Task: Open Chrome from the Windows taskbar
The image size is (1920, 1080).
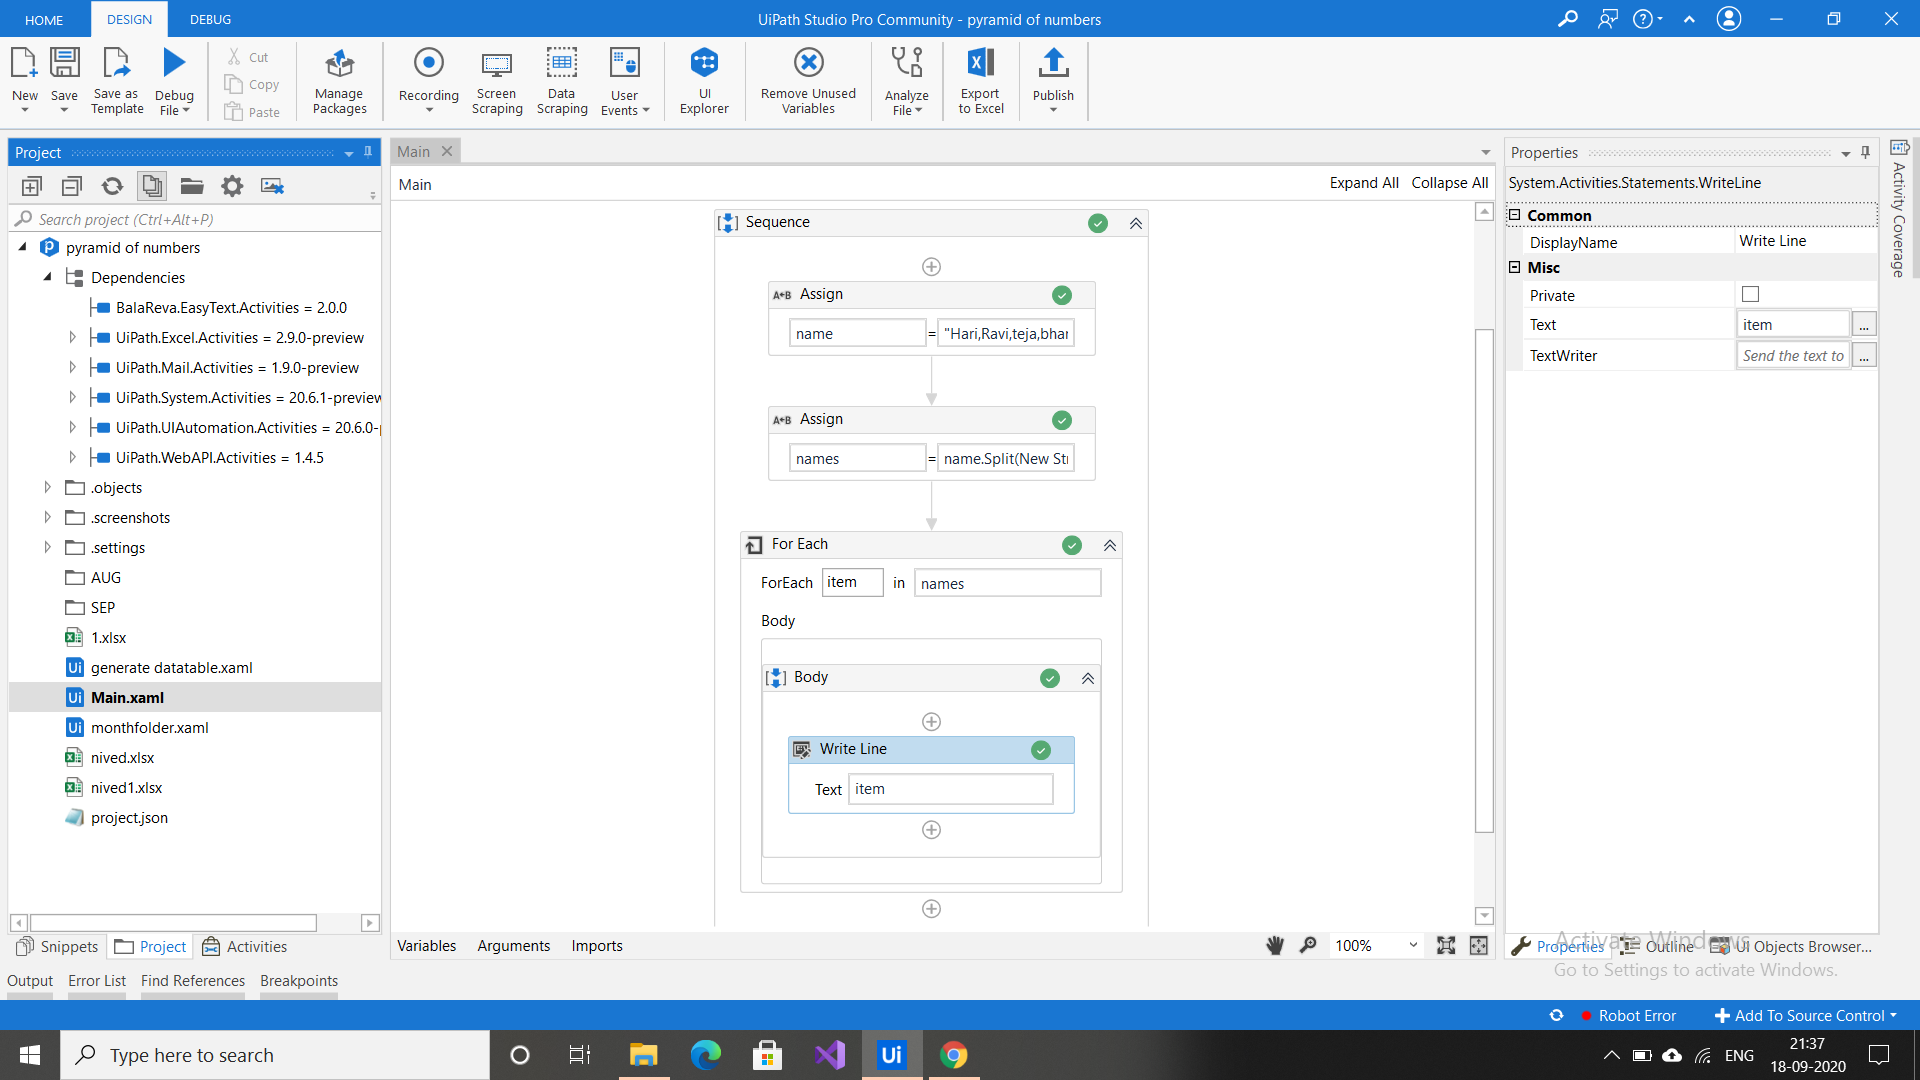Action: click(x=953, y=1055)
